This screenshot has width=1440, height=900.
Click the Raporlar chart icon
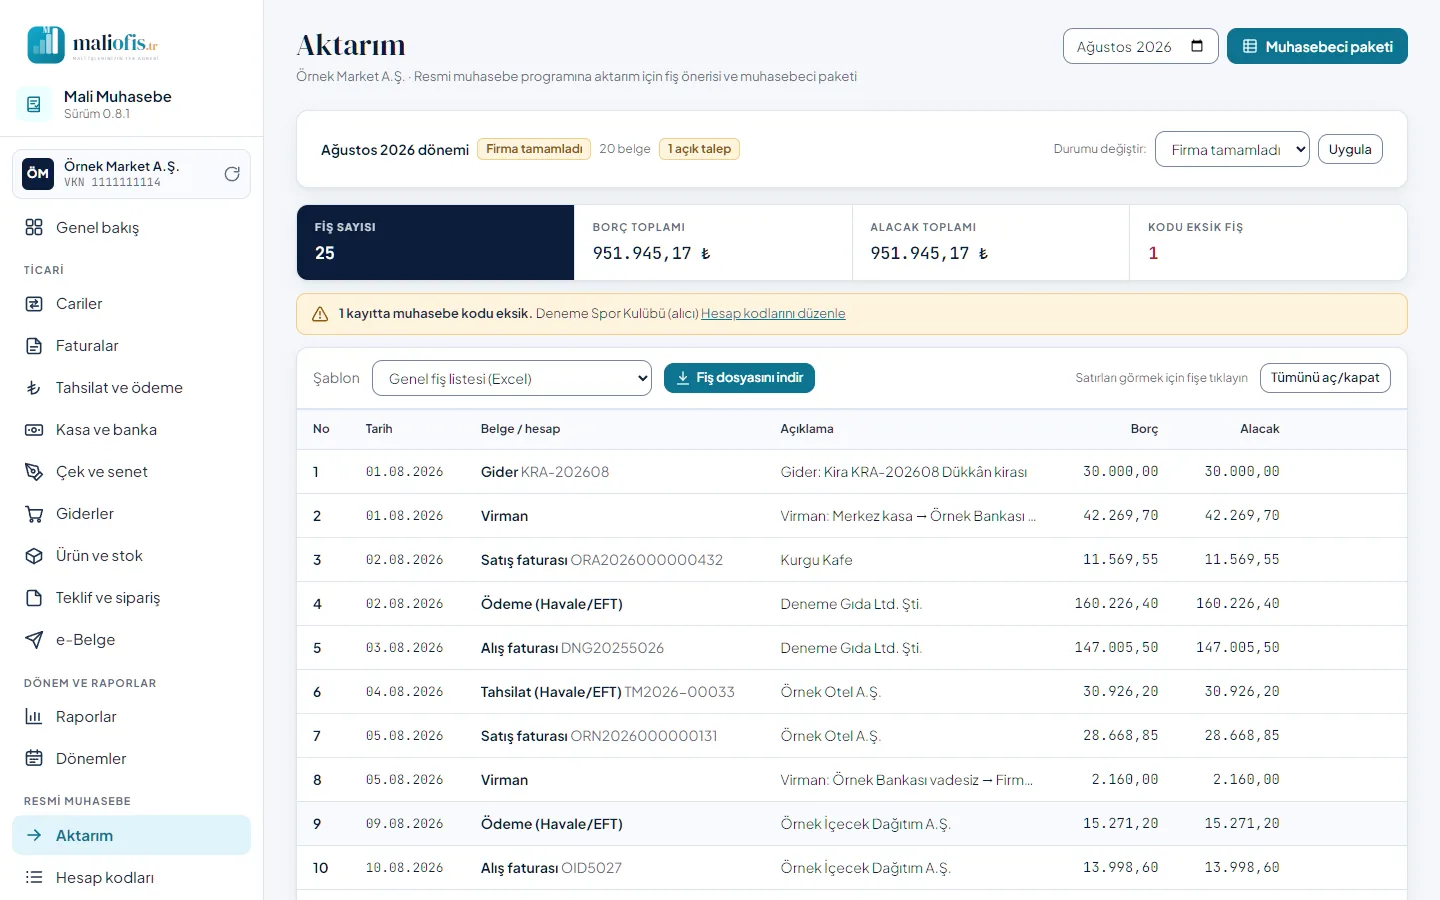[34, 717]
